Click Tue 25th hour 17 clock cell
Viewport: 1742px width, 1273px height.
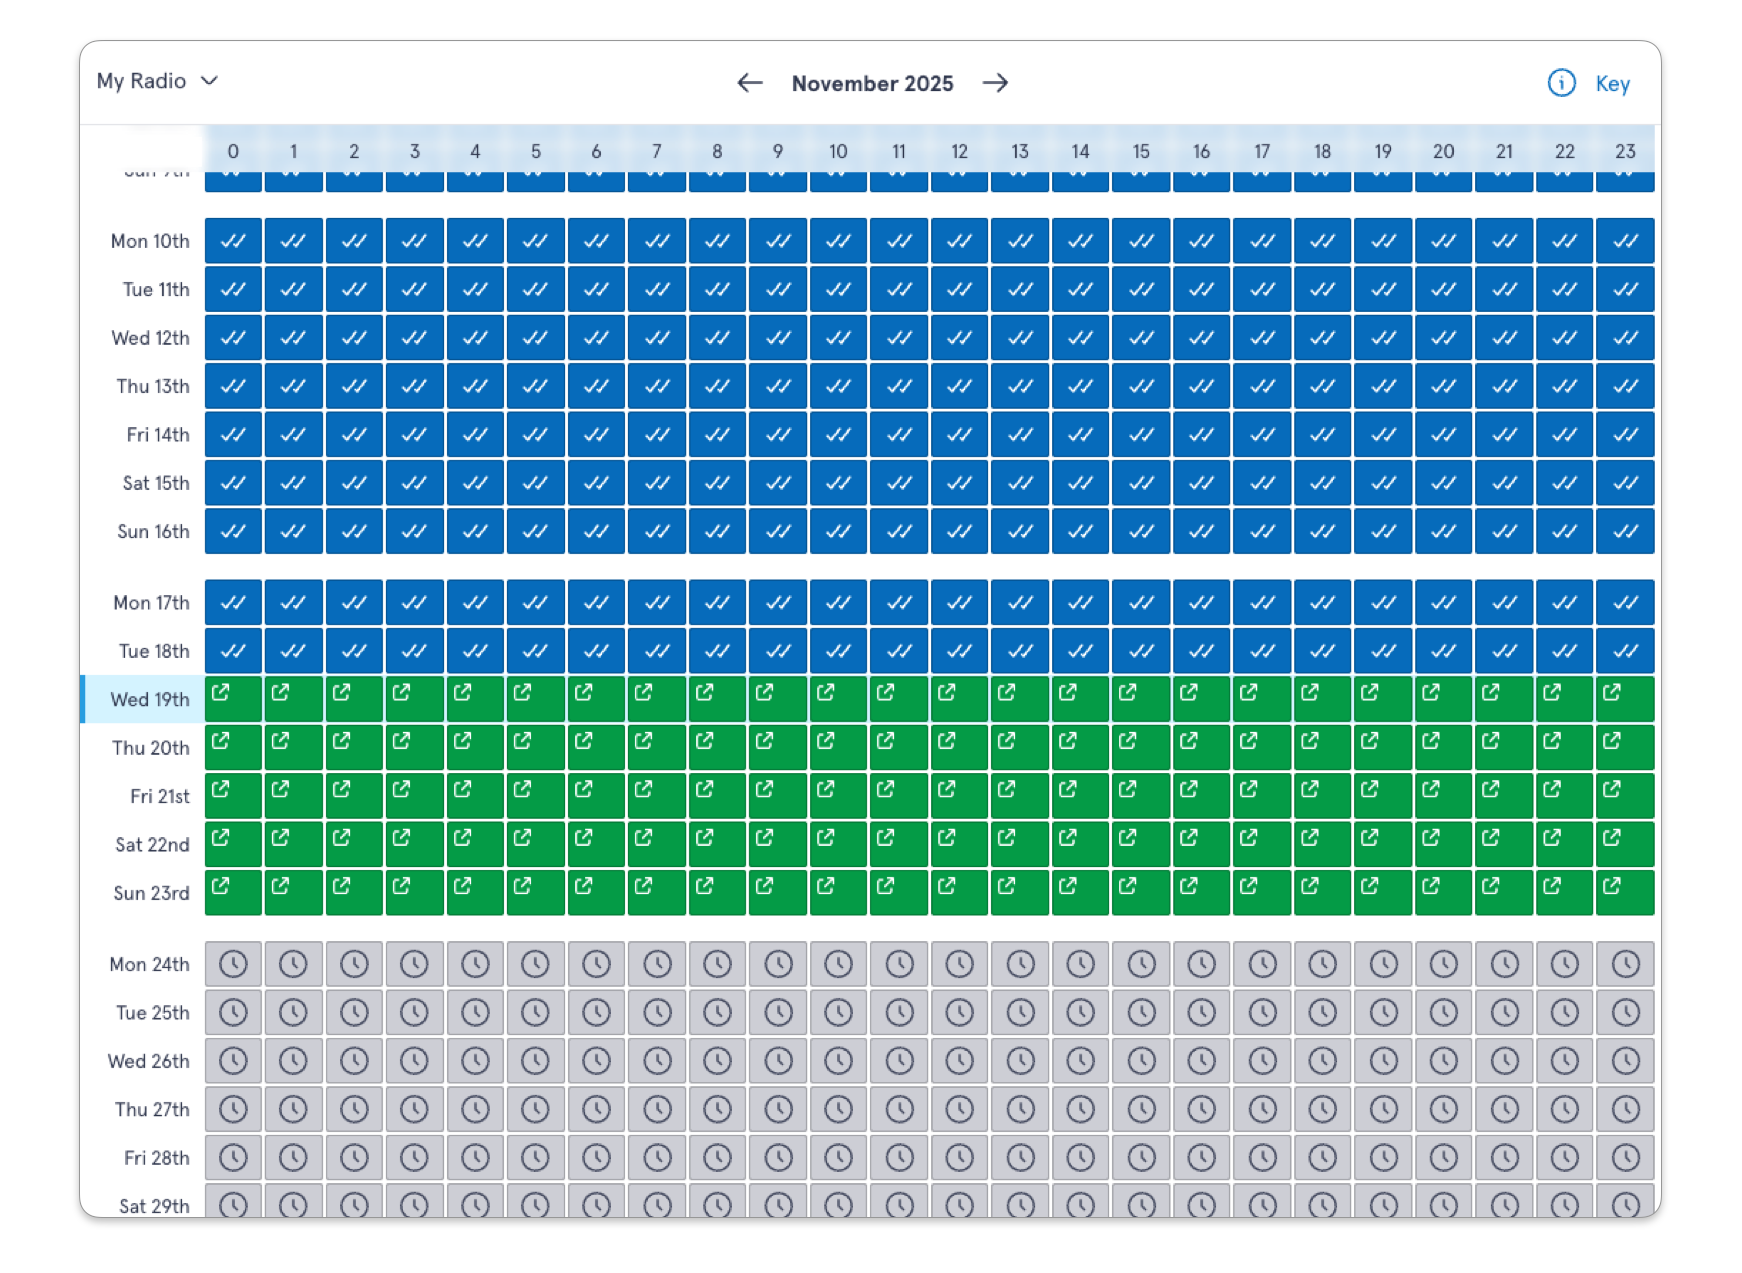[x=1262, y=1012]
